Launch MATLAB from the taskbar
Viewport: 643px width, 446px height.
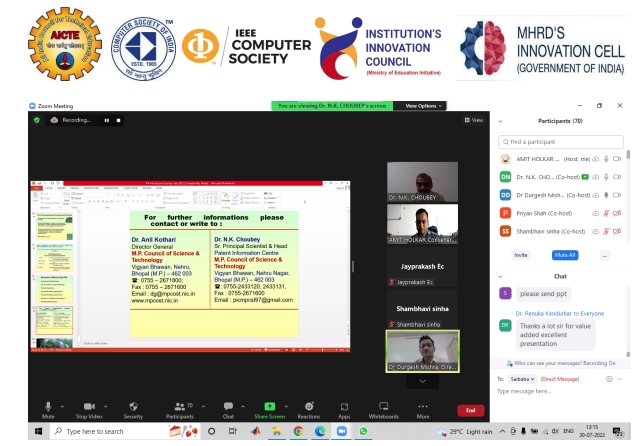pyautogui.click(x=255, y=431)
